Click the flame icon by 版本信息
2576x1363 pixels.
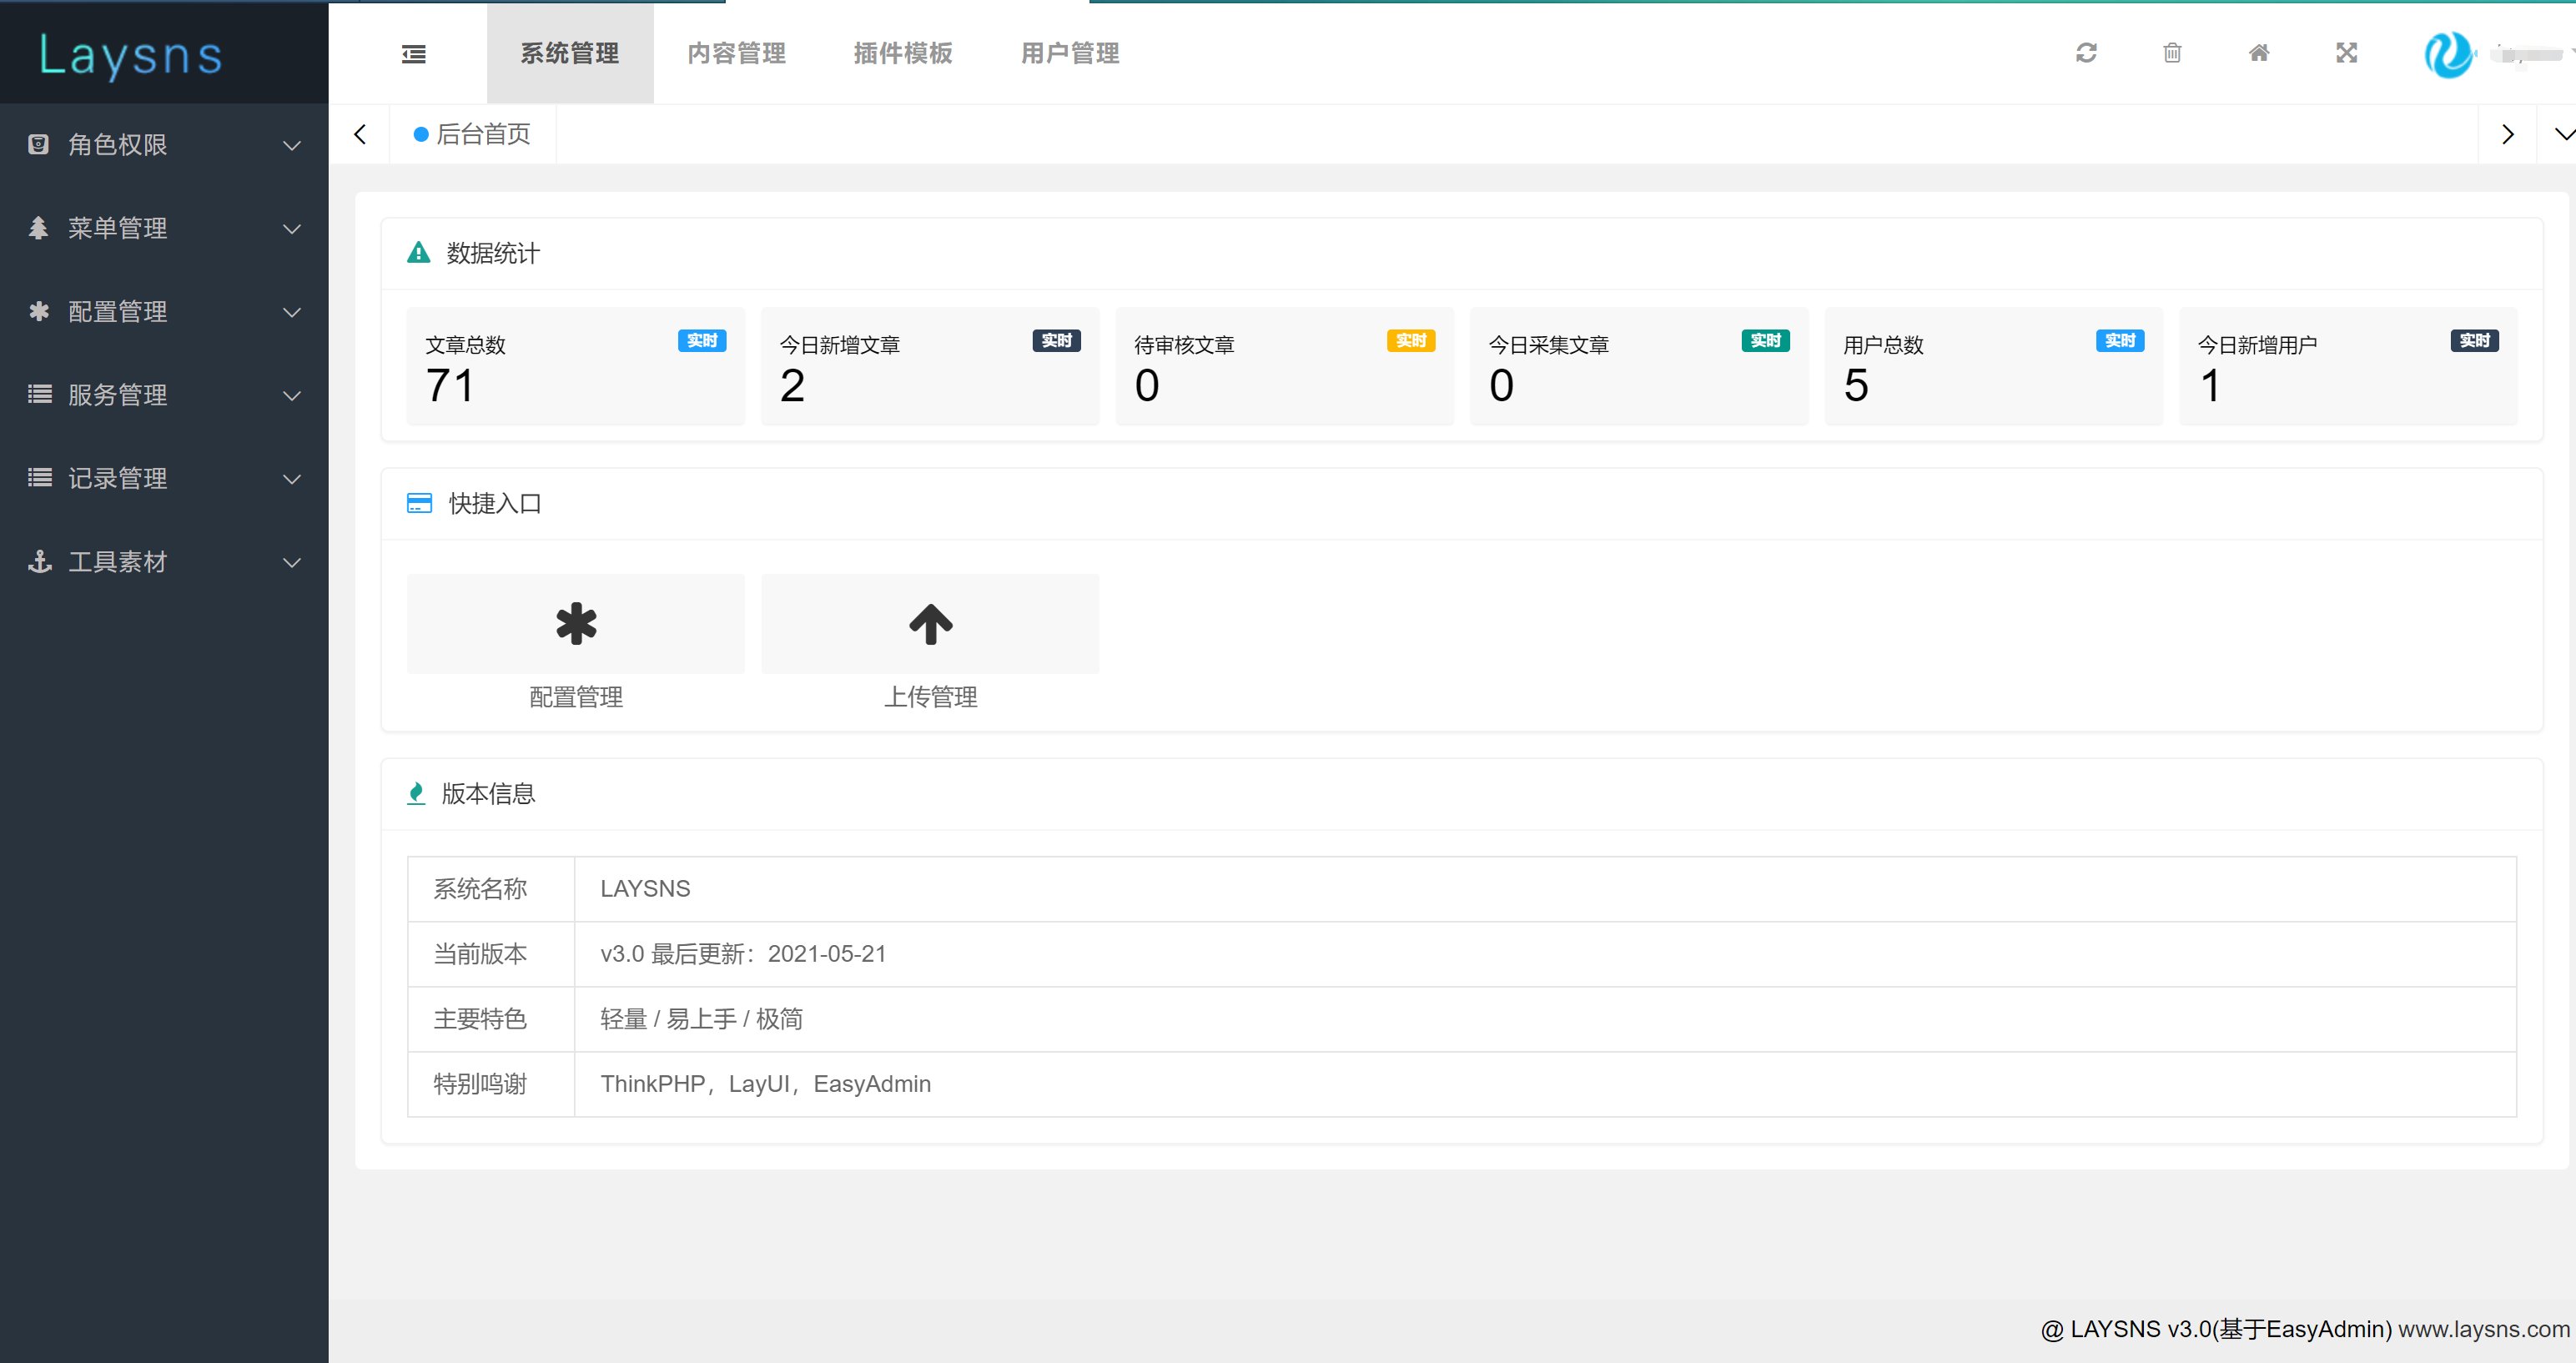[x=416, y=793]
